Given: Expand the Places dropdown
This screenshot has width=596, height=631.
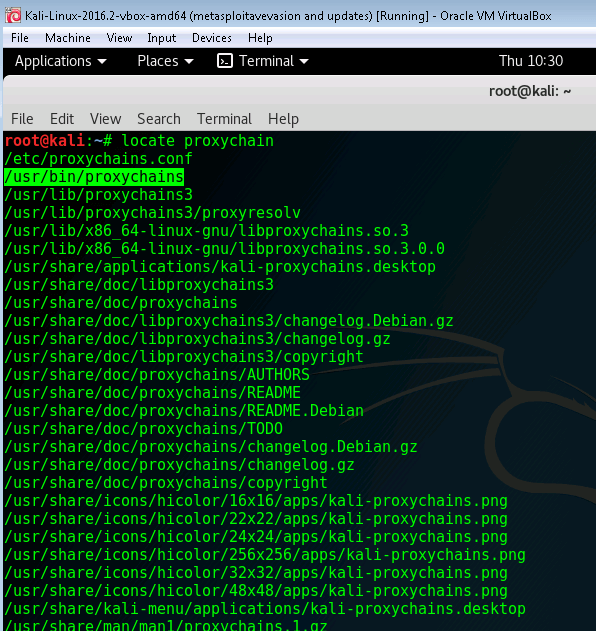Looking at the screenshot, I should pos(165,61).
